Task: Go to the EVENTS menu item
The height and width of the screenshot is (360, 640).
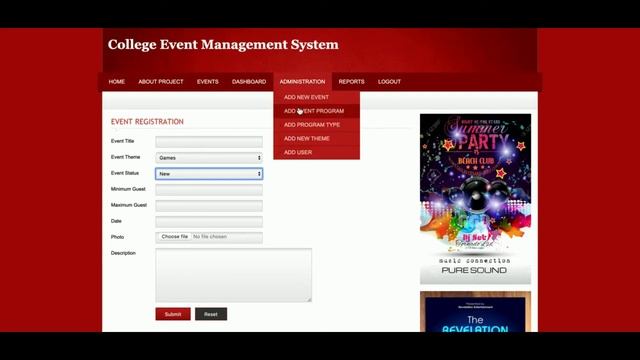Action: 208,82
